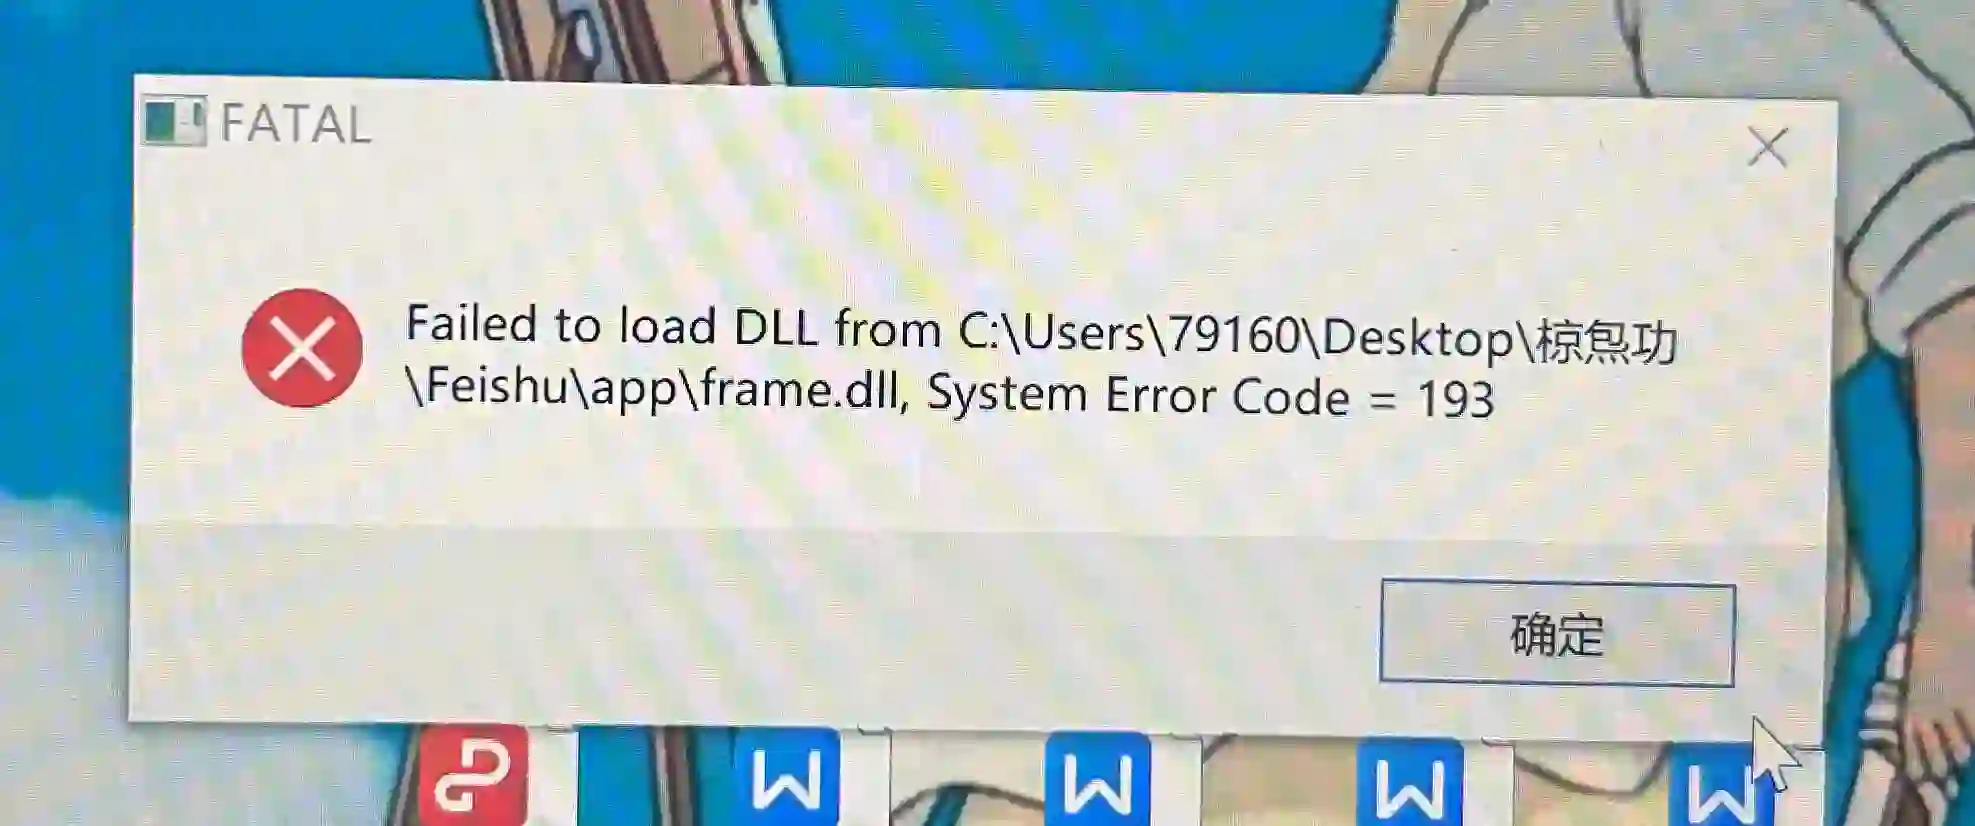Select the fourth W icon under the cursor
Image resolution: width=1975 pixels, height=826 pixels.
pos(1718,787)
